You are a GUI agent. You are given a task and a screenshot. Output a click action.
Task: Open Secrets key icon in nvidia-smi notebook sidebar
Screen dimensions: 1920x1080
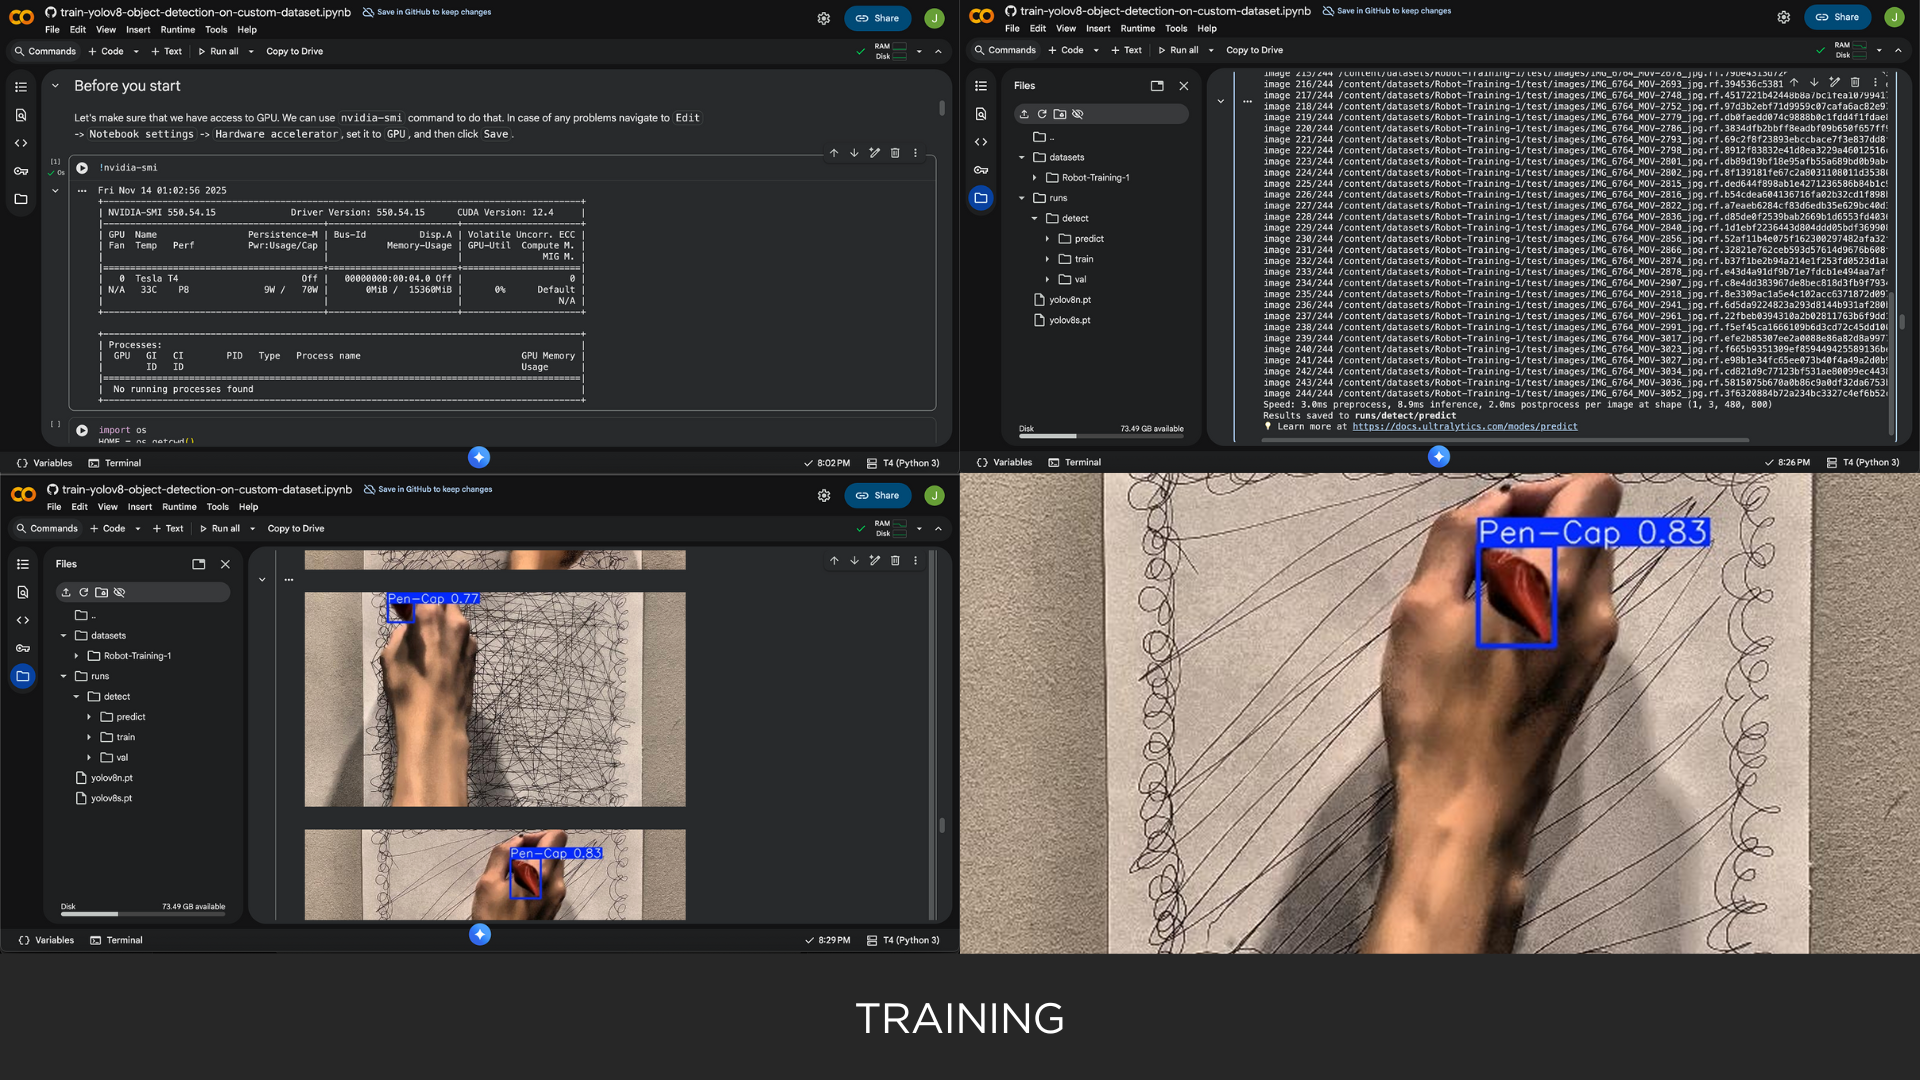21,171
